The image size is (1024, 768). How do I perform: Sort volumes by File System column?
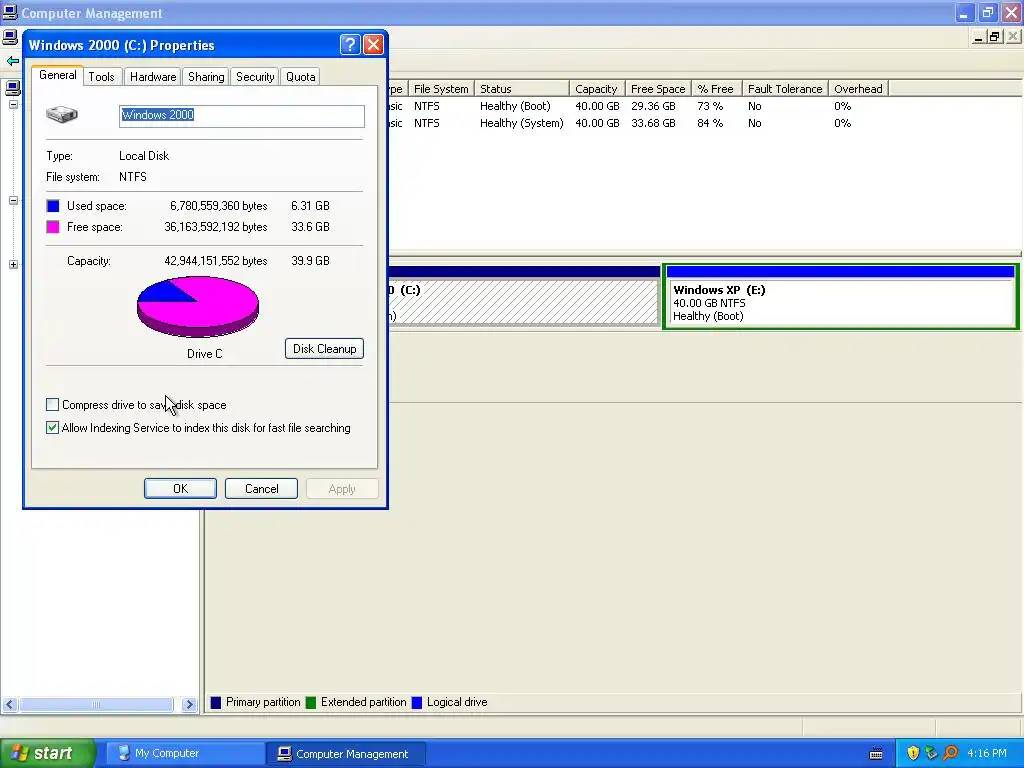coord(441,89)
